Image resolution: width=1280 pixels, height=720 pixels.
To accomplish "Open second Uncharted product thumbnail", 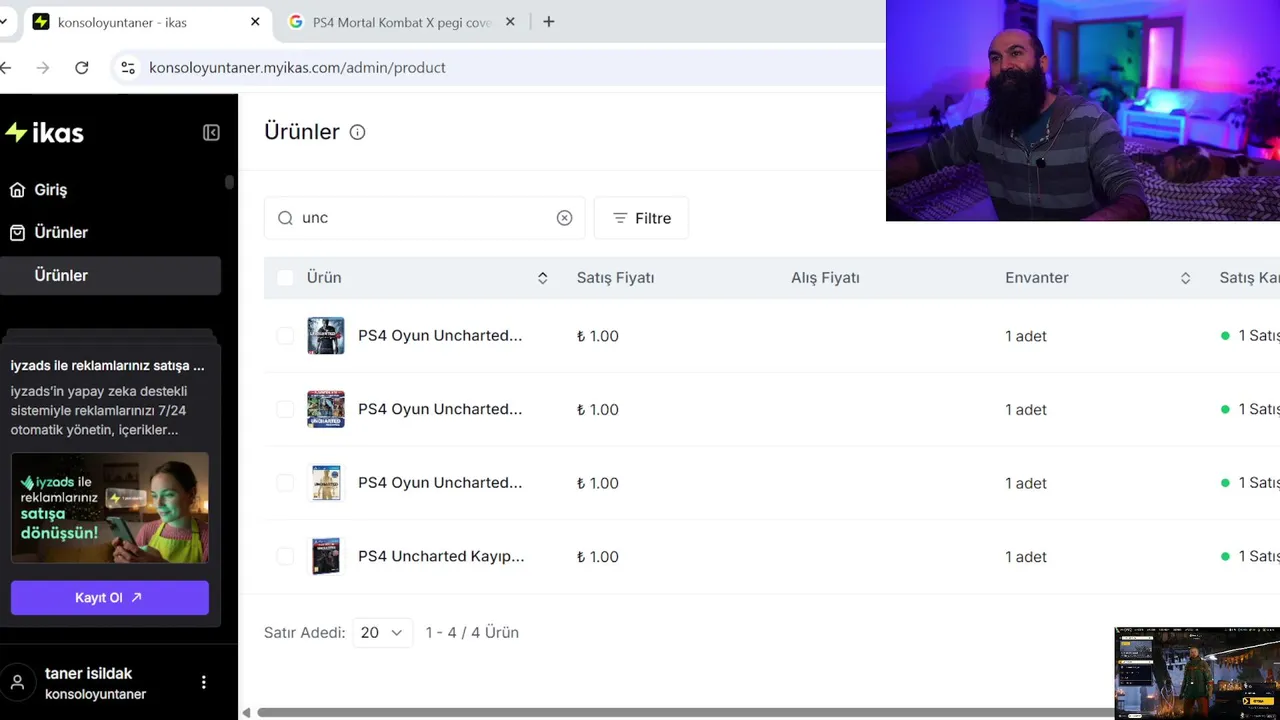I will click(326, 409).
